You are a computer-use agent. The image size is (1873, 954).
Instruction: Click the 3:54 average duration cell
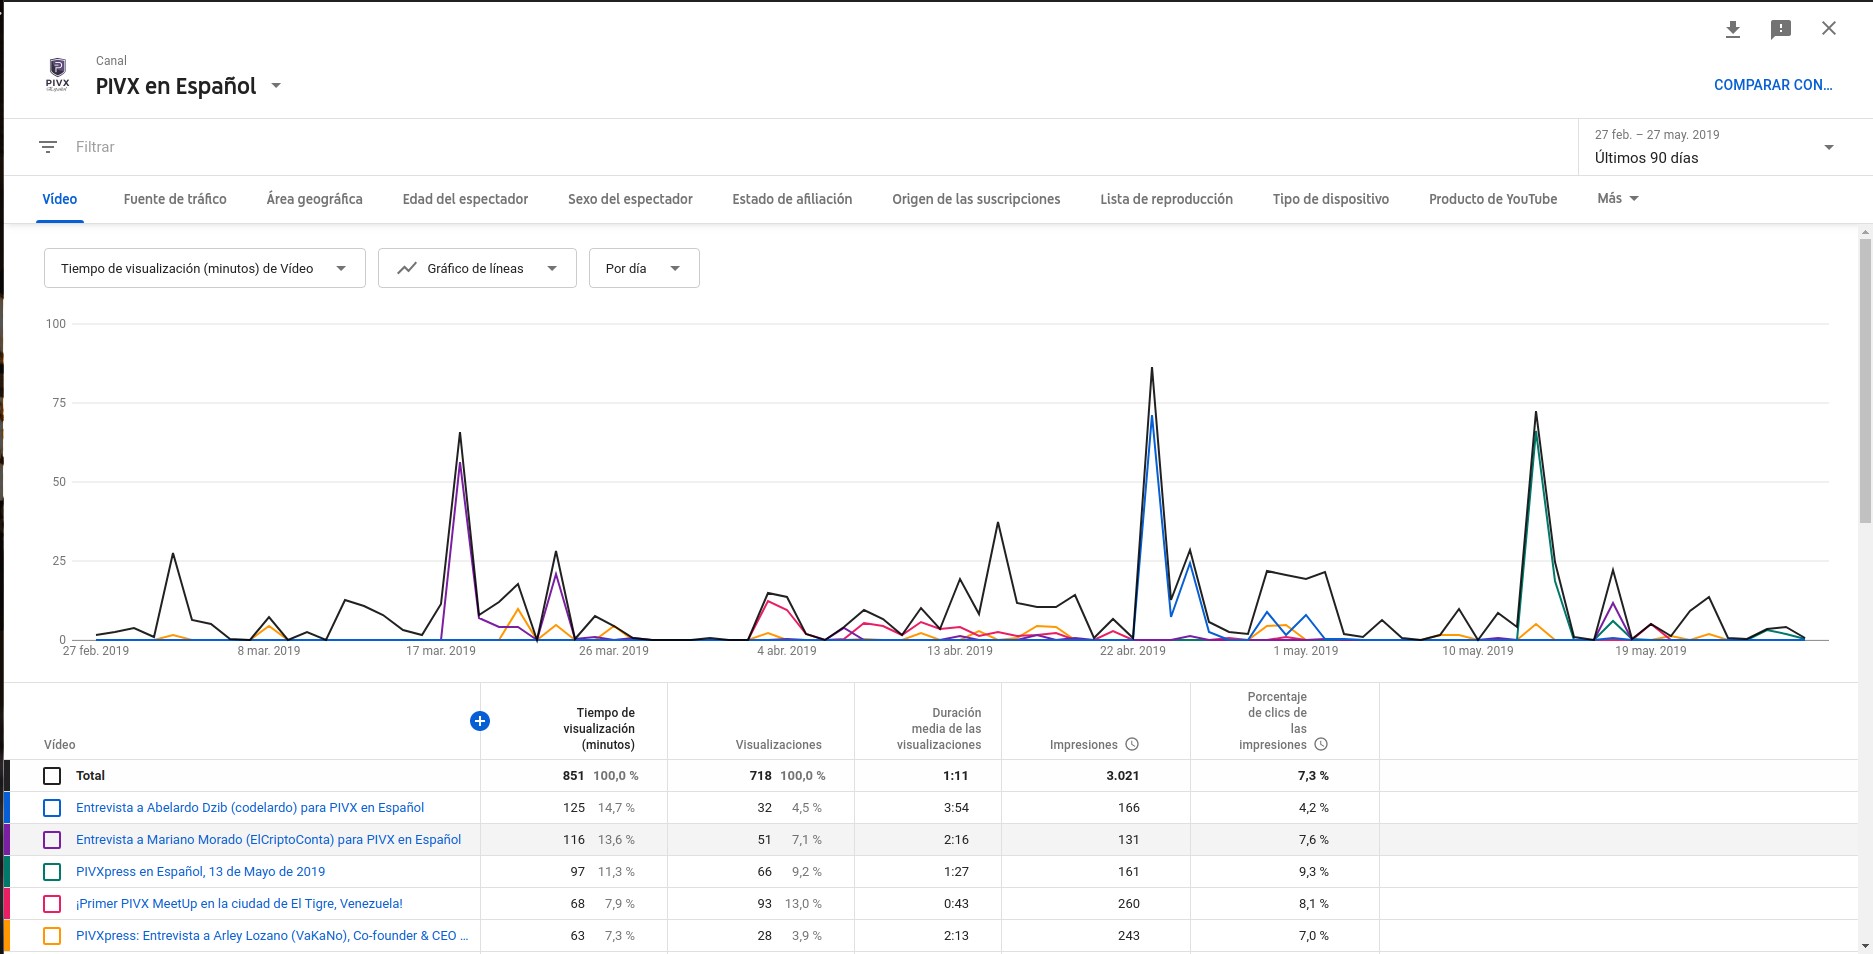(x=956, y=808)
